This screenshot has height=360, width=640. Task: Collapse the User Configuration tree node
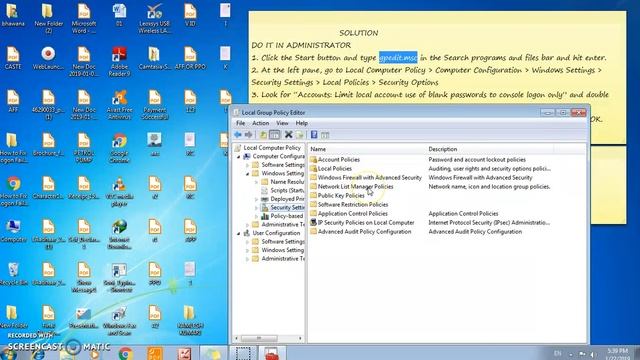[239, 233]
